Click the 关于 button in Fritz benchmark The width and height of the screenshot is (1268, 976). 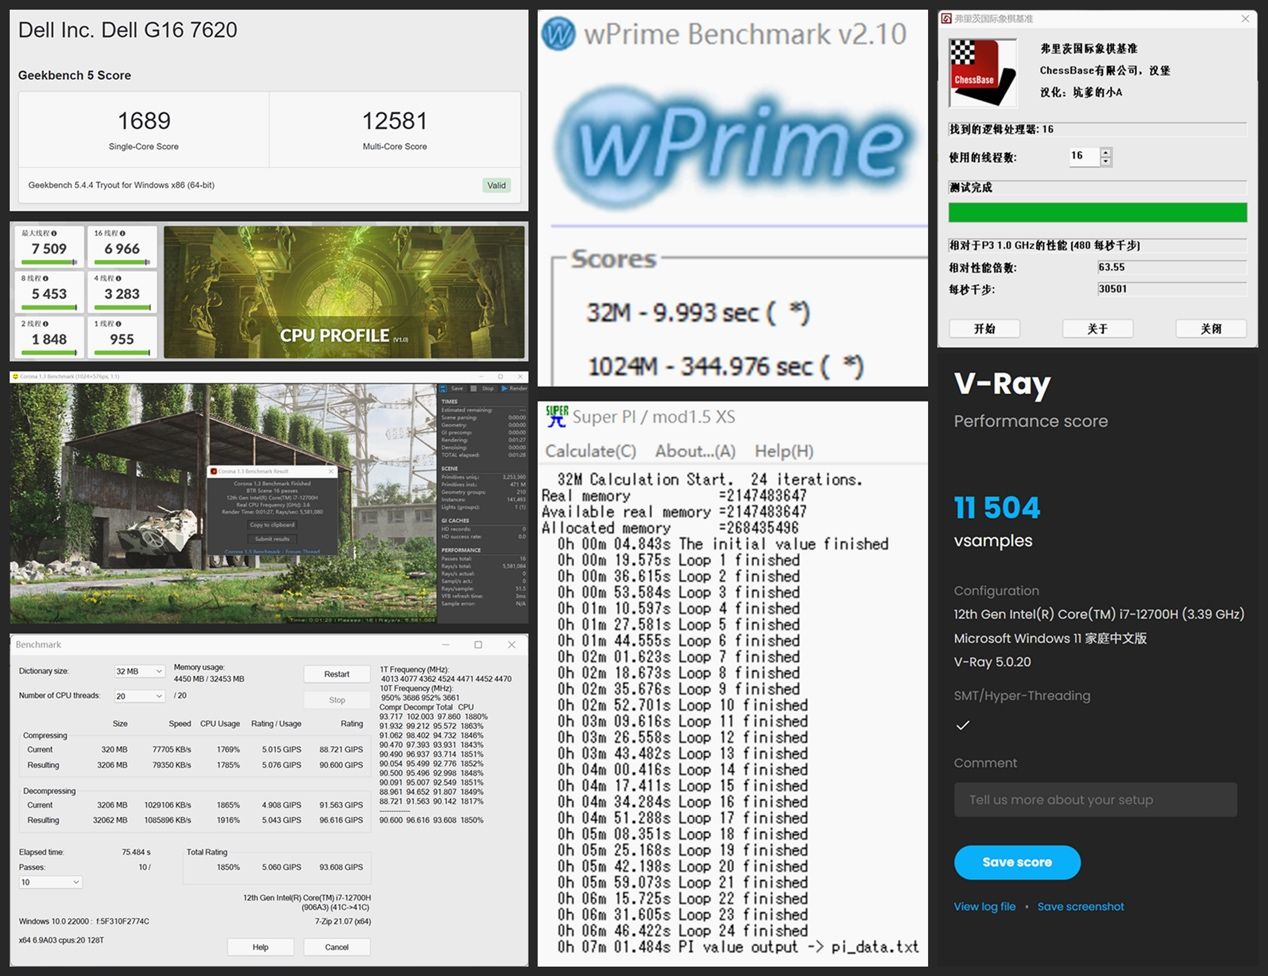point(1097,328)
